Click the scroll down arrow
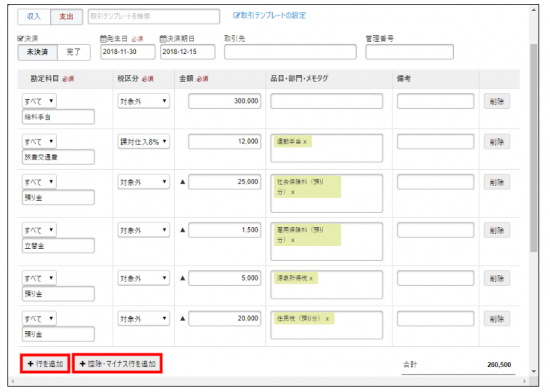 coord(534,371)
